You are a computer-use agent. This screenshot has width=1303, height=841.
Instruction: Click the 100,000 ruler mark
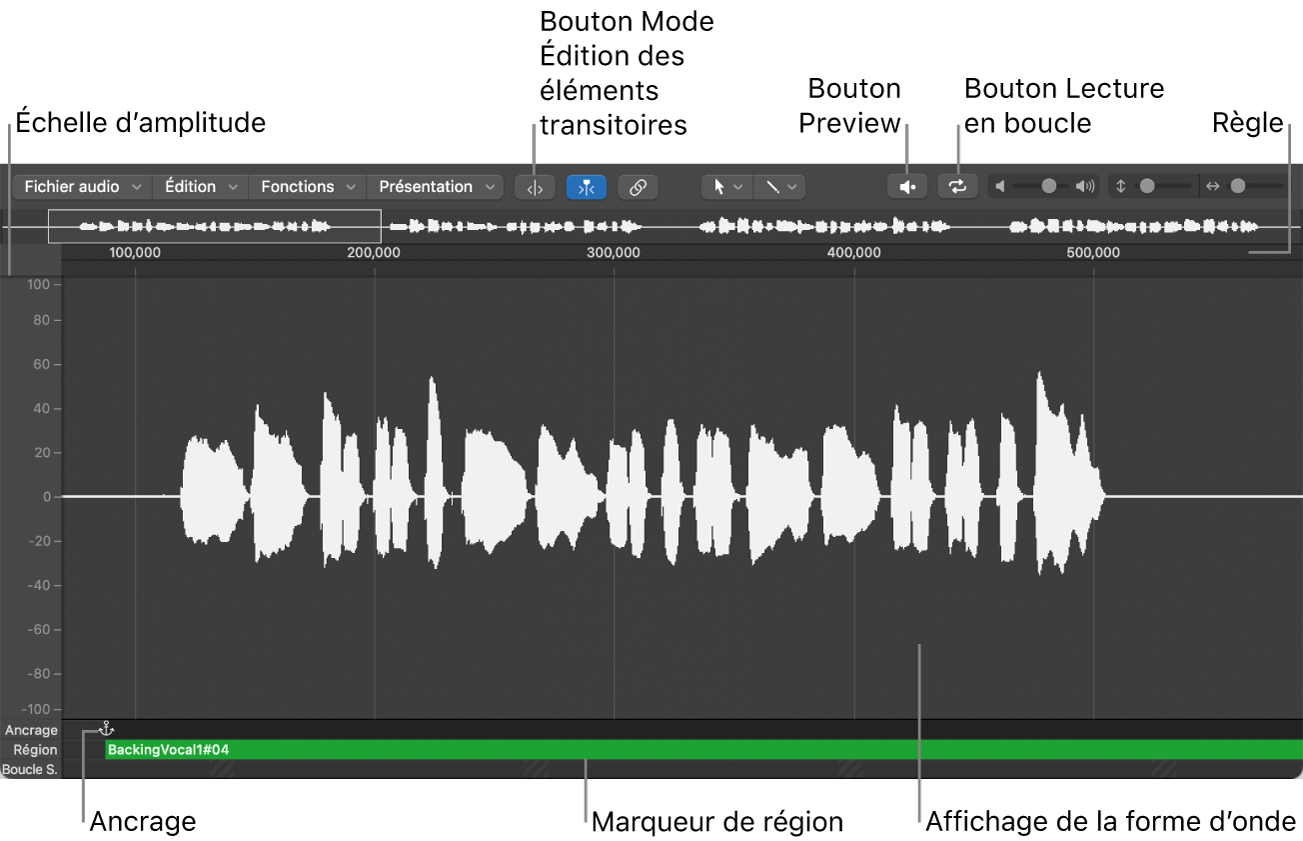(135, 253)
